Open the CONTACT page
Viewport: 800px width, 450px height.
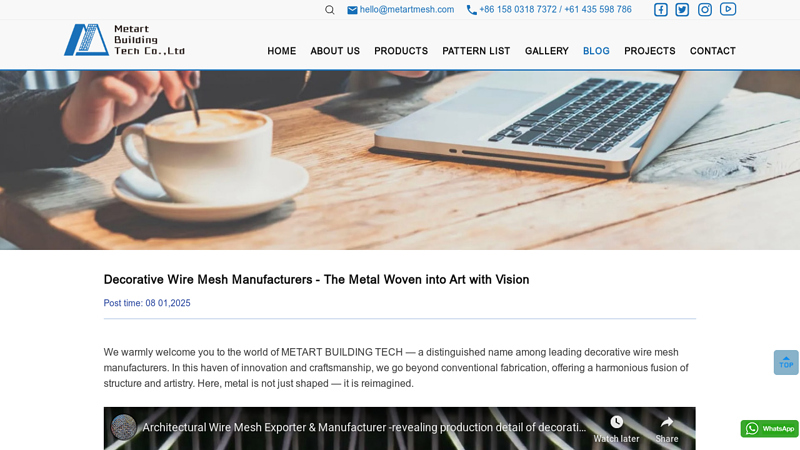pos(712,51)
